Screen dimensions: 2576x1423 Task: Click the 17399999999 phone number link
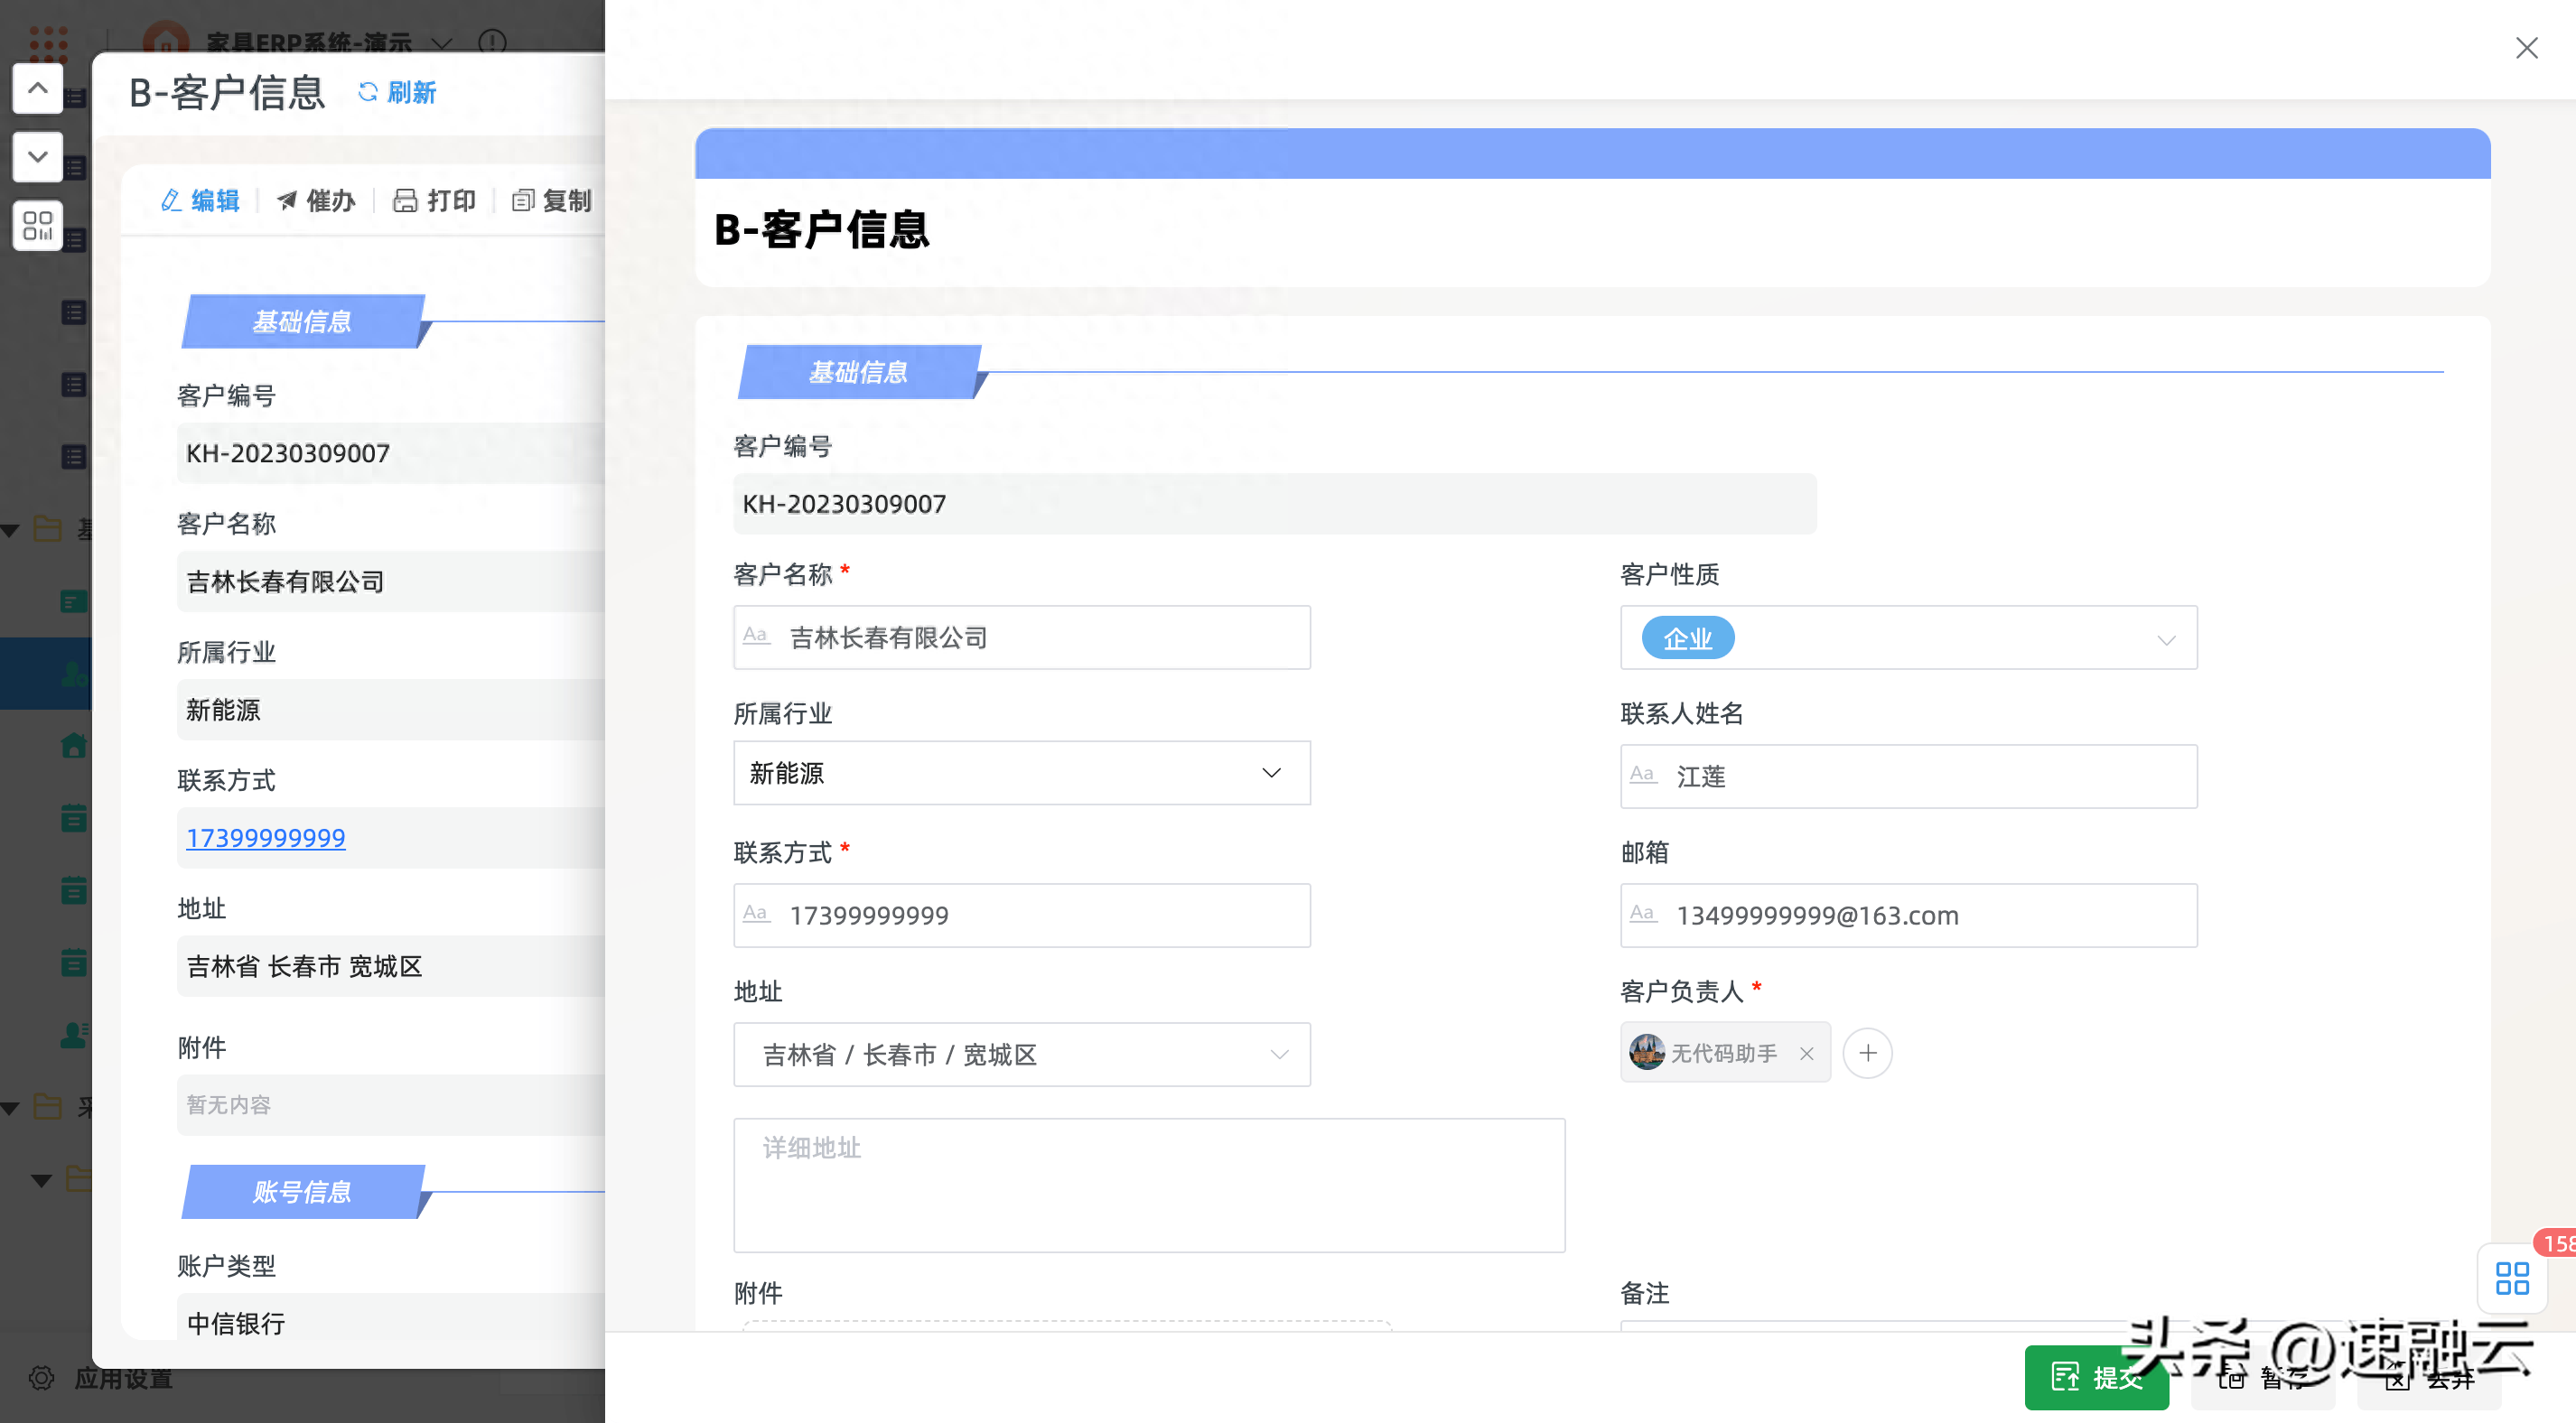coord(265,837)
